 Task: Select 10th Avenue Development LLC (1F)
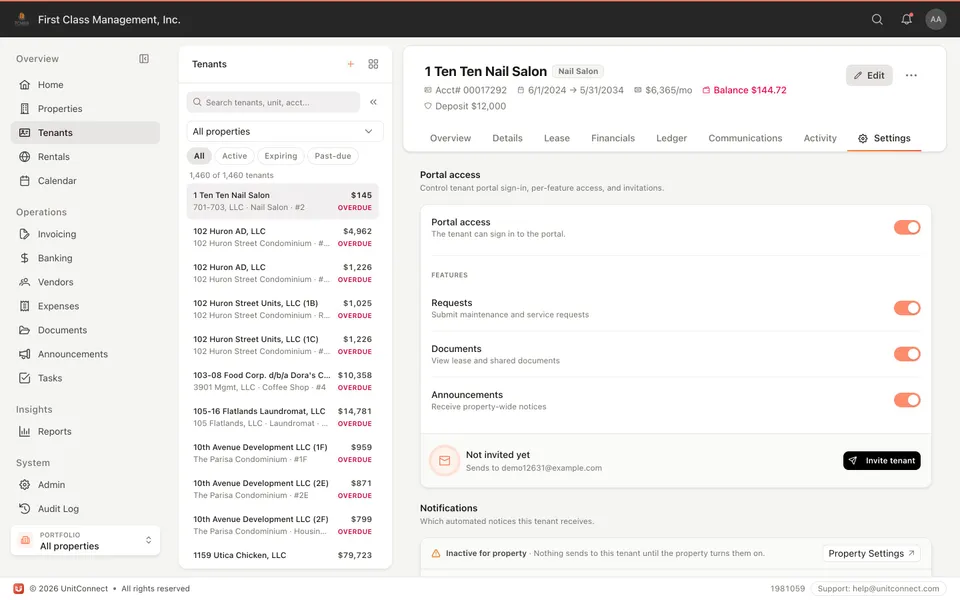click(282, 453)
